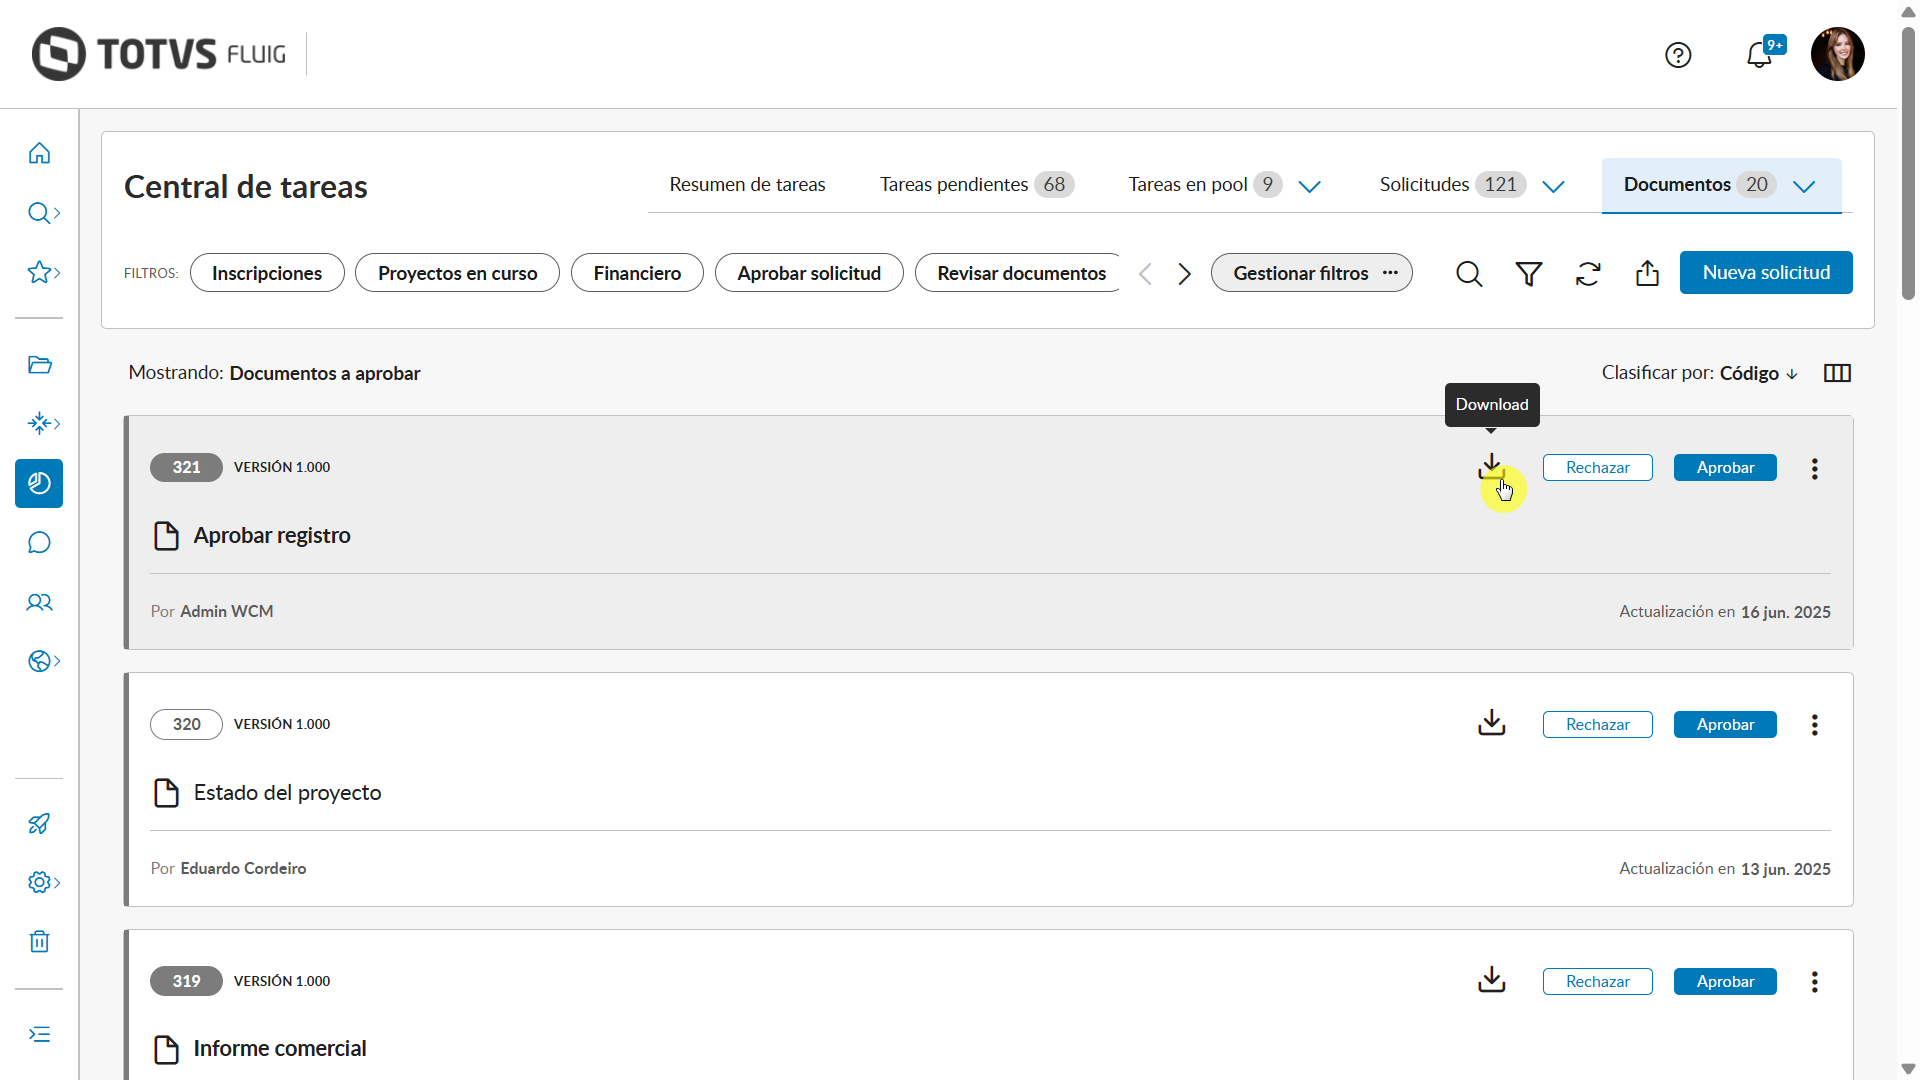Toggle the Financiero filter chip
Image resolution: width=1920 pixels, height=1080 pixels.
(637, 273)
